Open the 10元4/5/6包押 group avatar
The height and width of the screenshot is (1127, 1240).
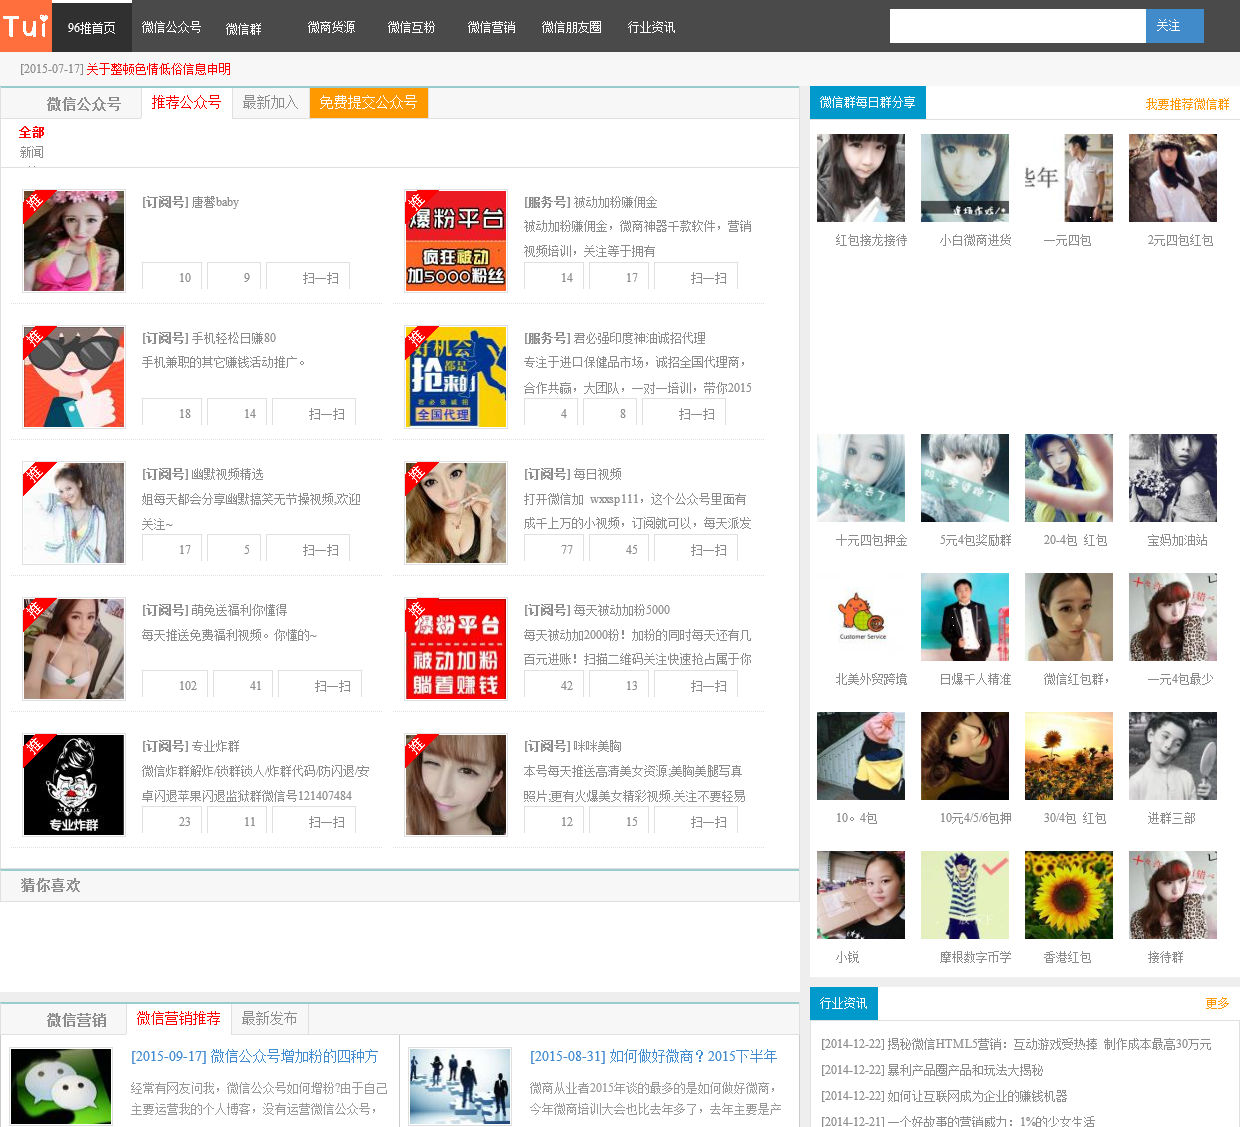pos(965,756)
